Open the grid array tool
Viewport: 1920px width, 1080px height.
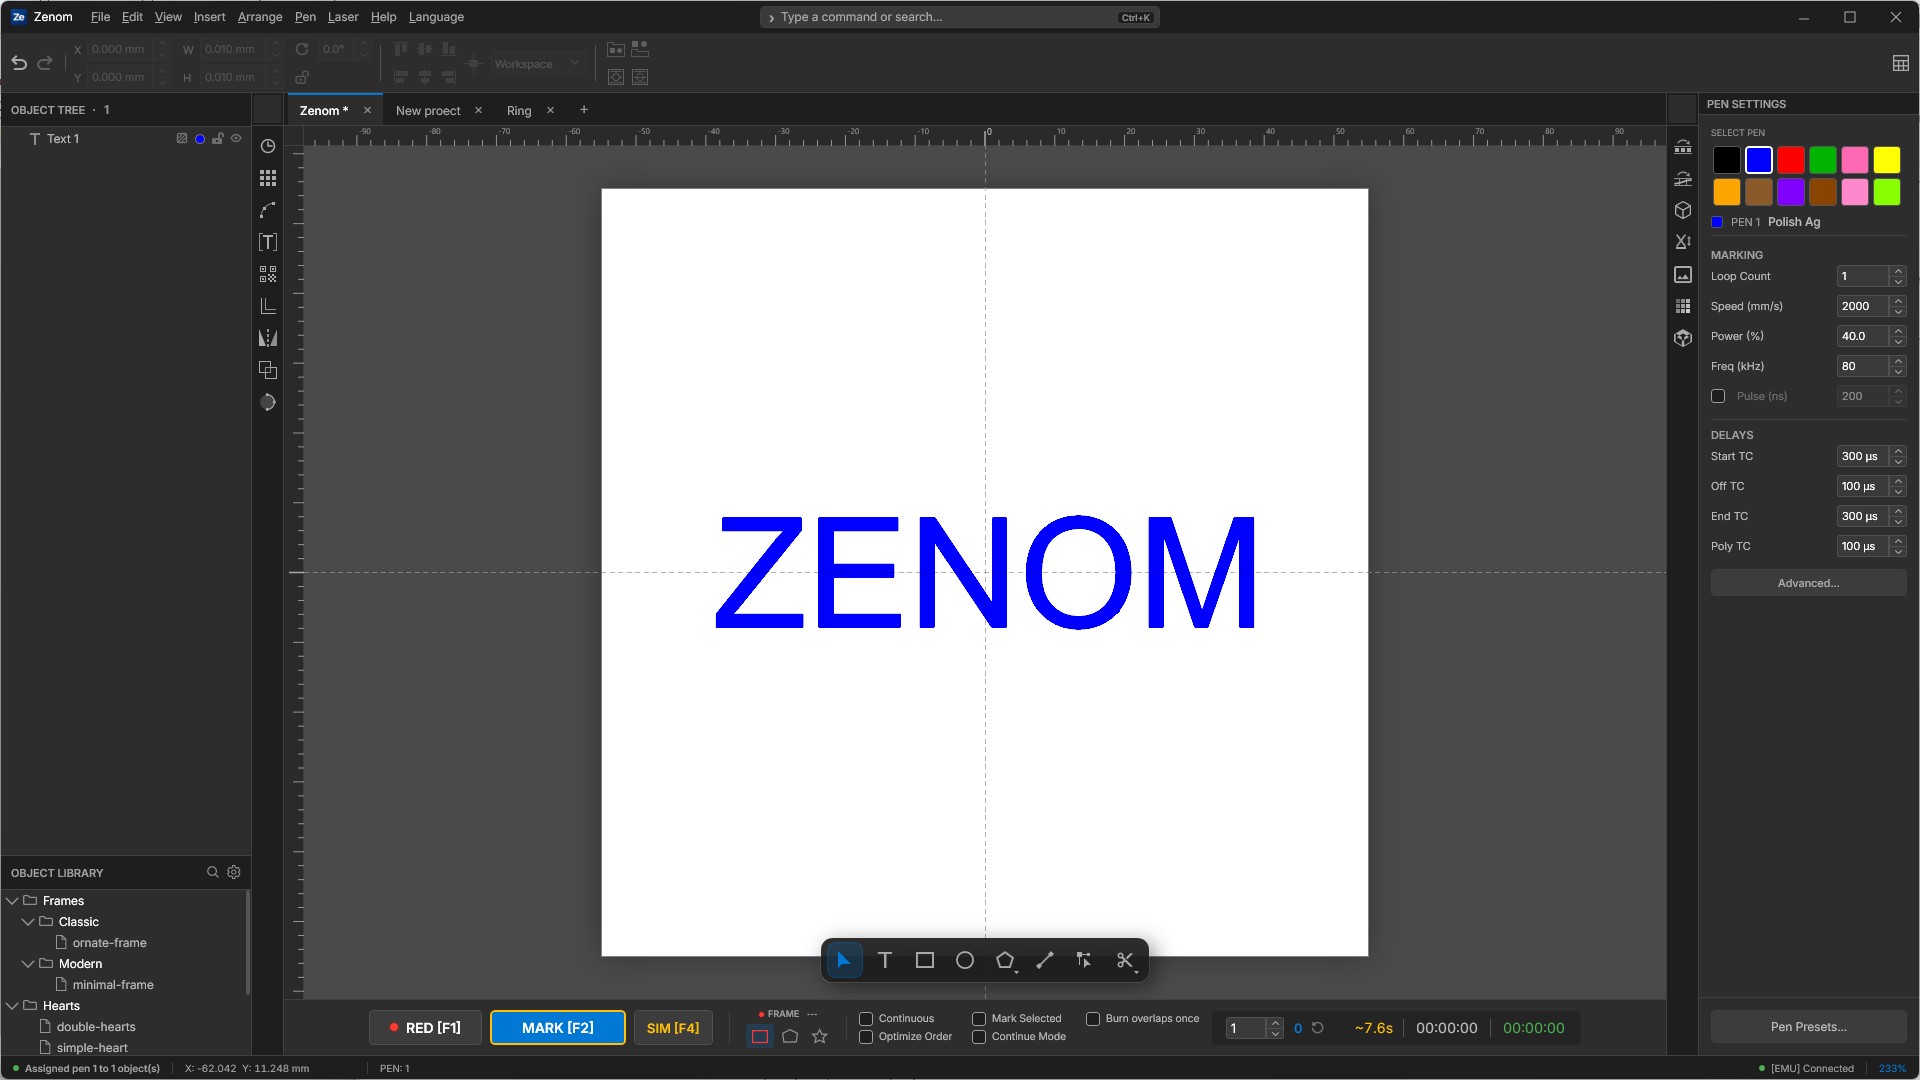tap(268, 178)
